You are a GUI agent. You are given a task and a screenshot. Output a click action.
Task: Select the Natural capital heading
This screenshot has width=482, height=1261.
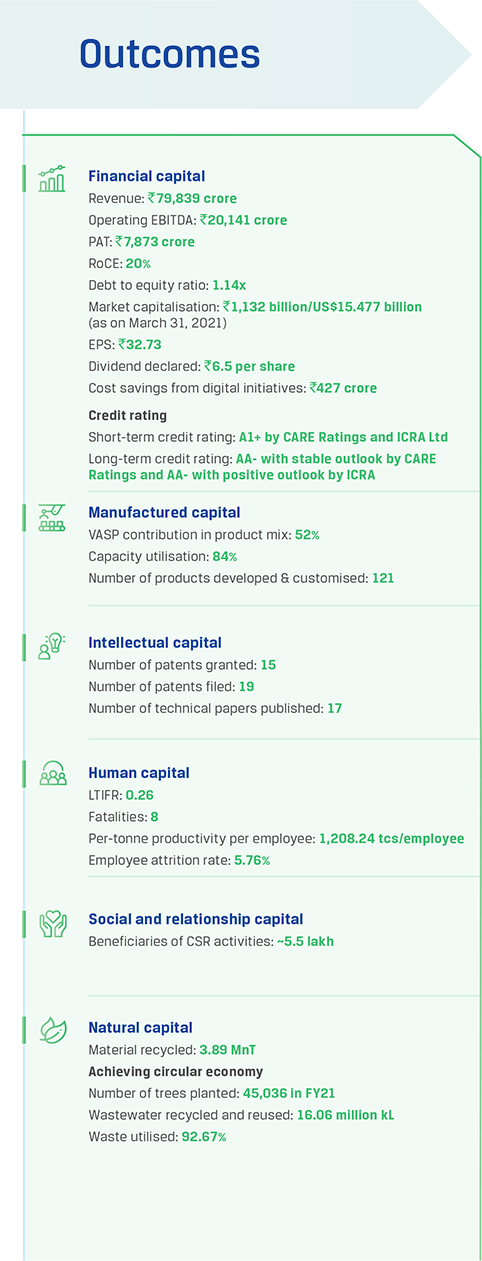pos(140,1028)
